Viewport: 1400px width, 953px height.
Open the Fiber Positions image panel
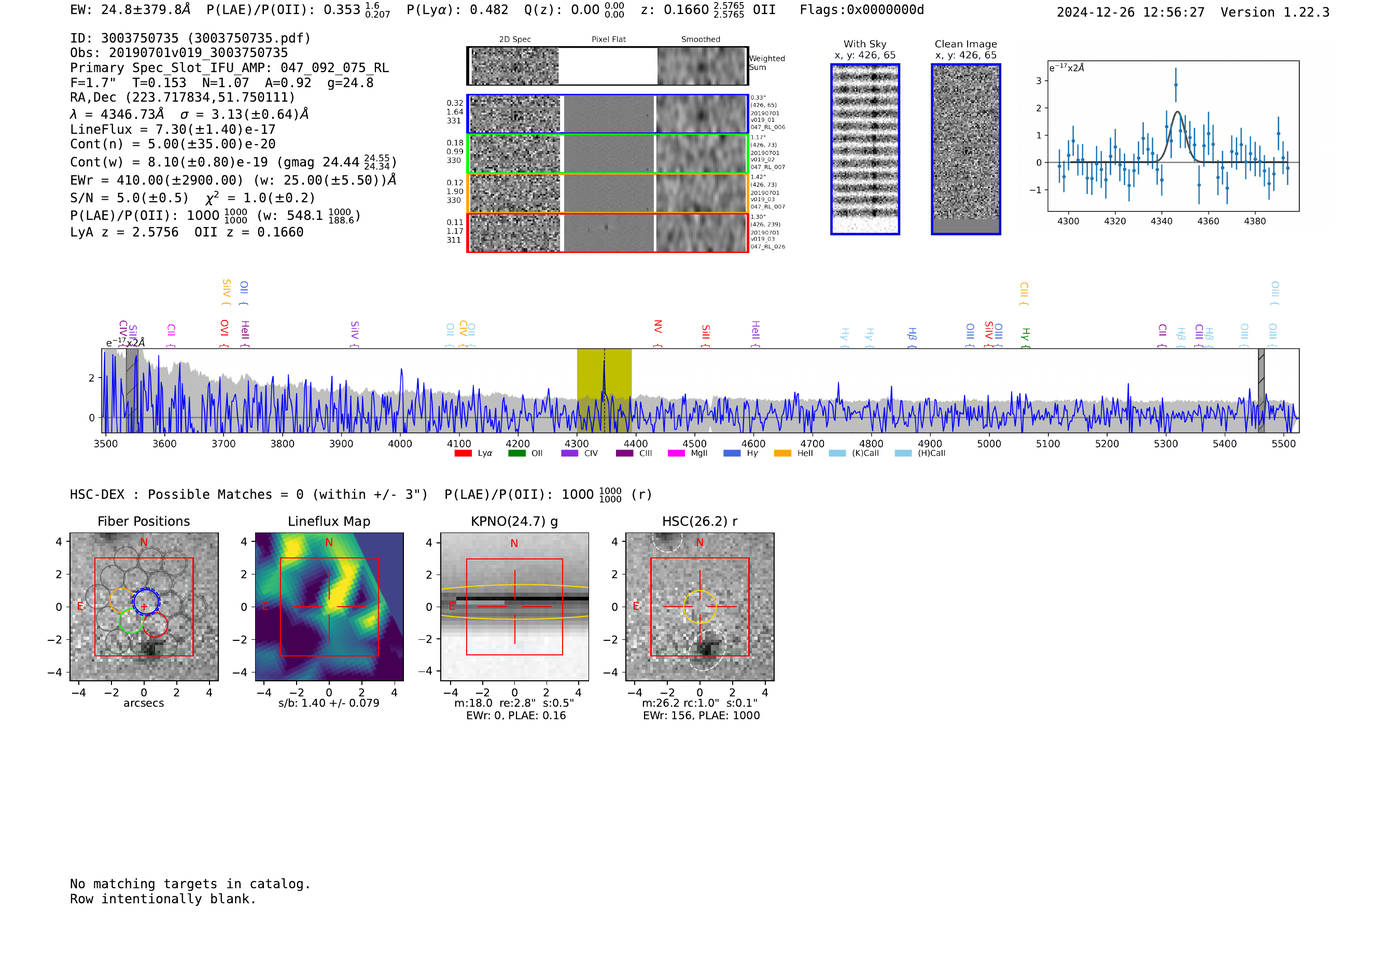pyautogui.click(x=144, y=607)
